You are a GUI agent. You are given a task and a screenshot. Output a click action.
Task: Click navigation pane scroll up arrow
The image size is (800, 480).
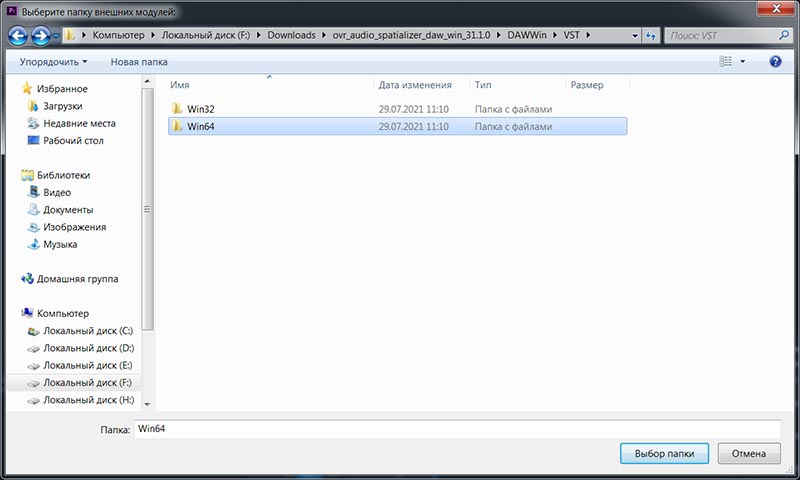click(x=147, y=81)
